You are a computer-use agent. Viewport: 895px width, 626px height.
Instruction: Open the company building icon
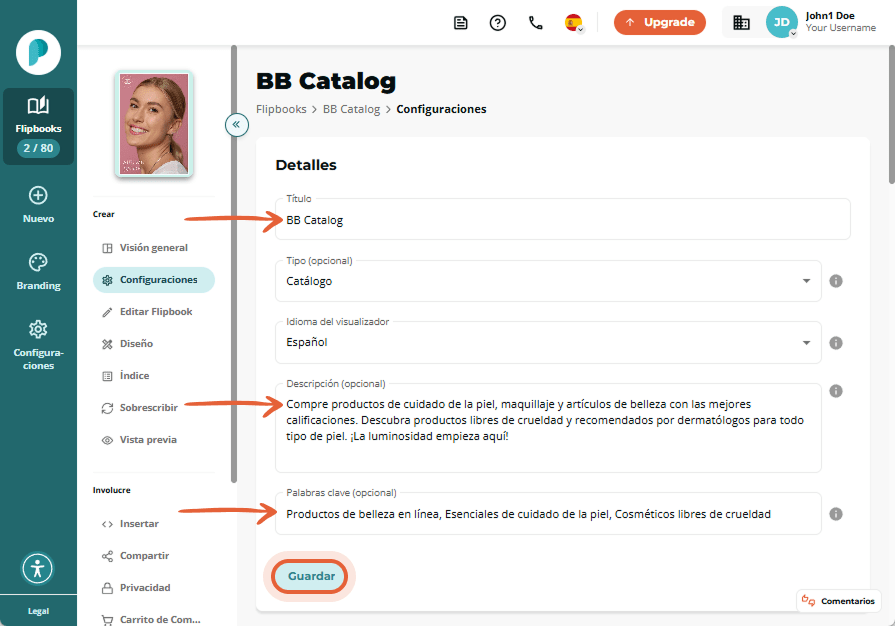coord(741,23)
